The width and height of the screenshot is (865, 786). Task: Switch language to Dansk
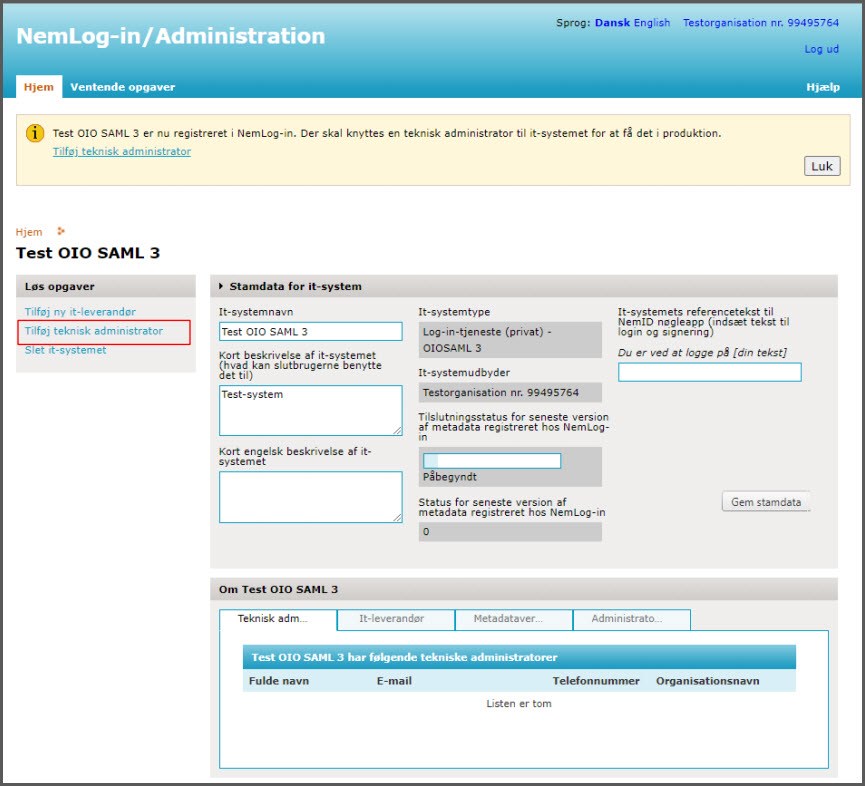pyautogui.click(x=612, y=23)
